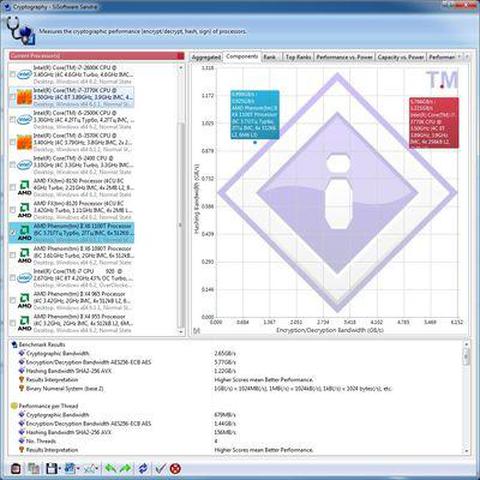The height and width of the screenshot is (480, 480).
Task: Click the save floppy disk icon
Action: pos(51,469)
